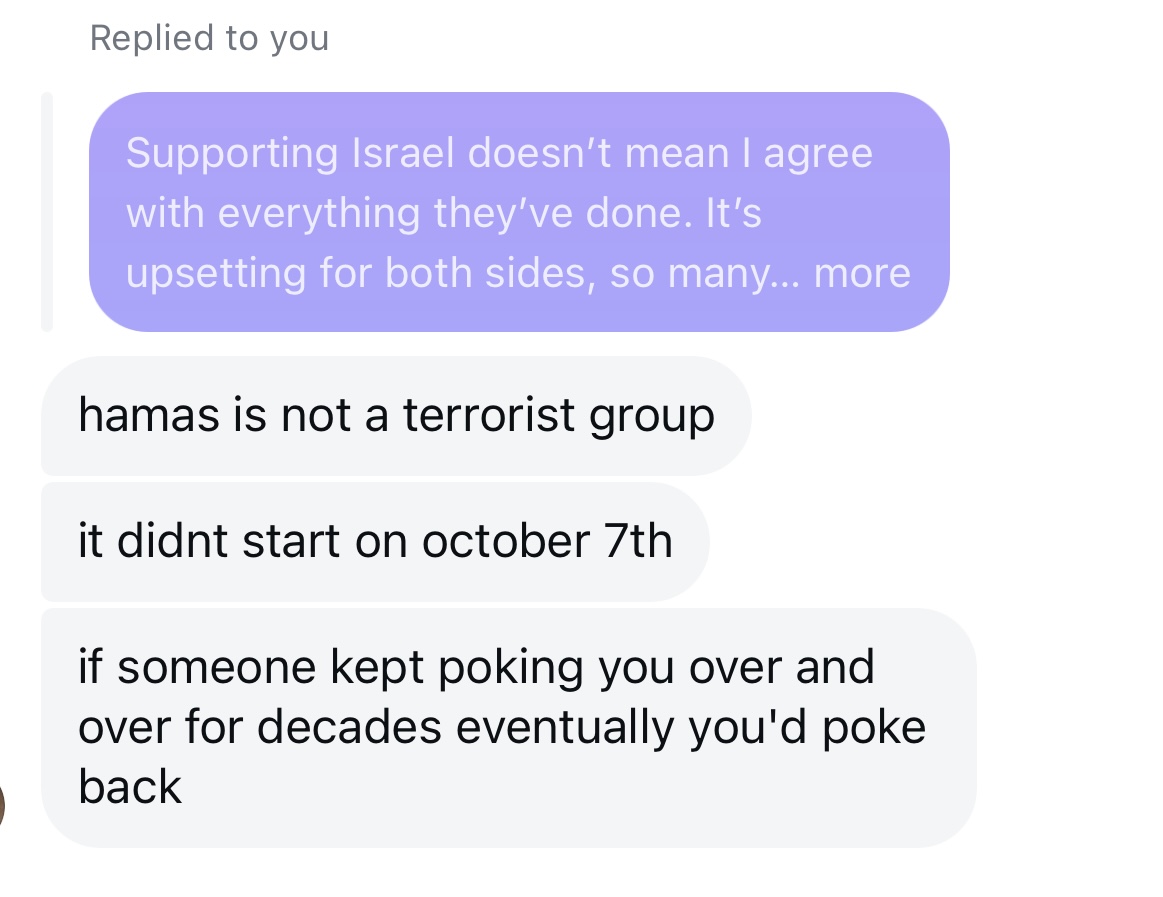Tap 'Israel' word in purple quoted bubble

pos(403,154)
